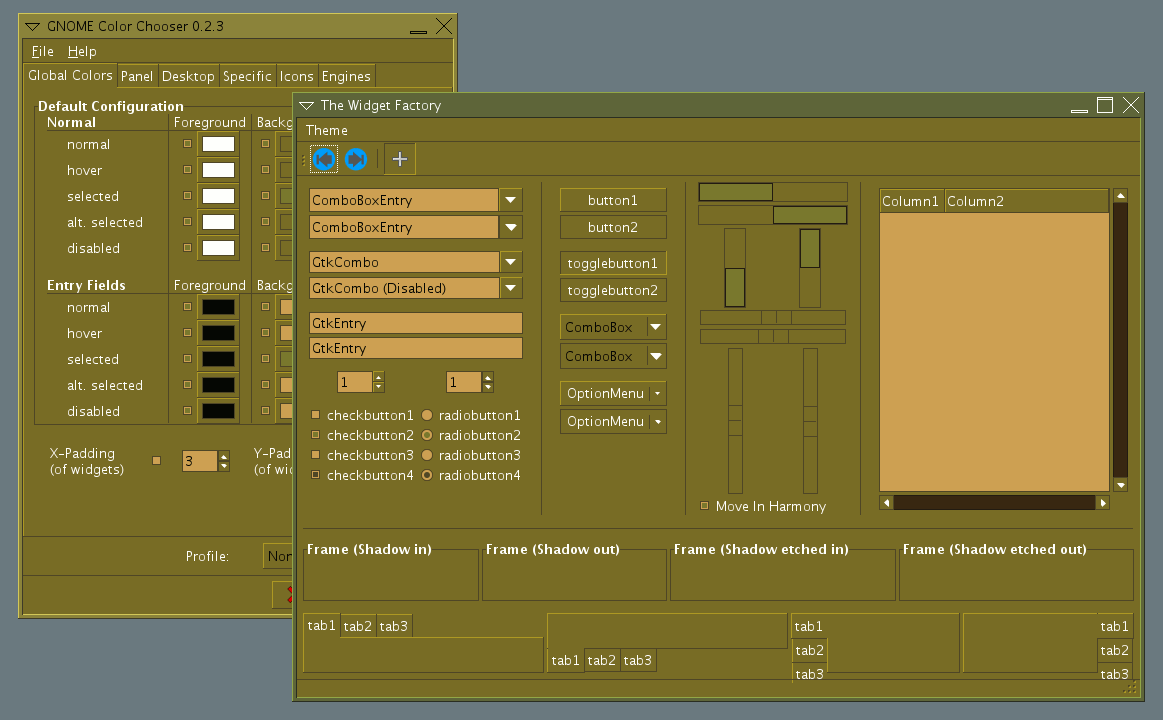The height and width of the screenshot is (720, 1163).
Task: Open the upper OptionMenu
Action: [x=613, y=393]
